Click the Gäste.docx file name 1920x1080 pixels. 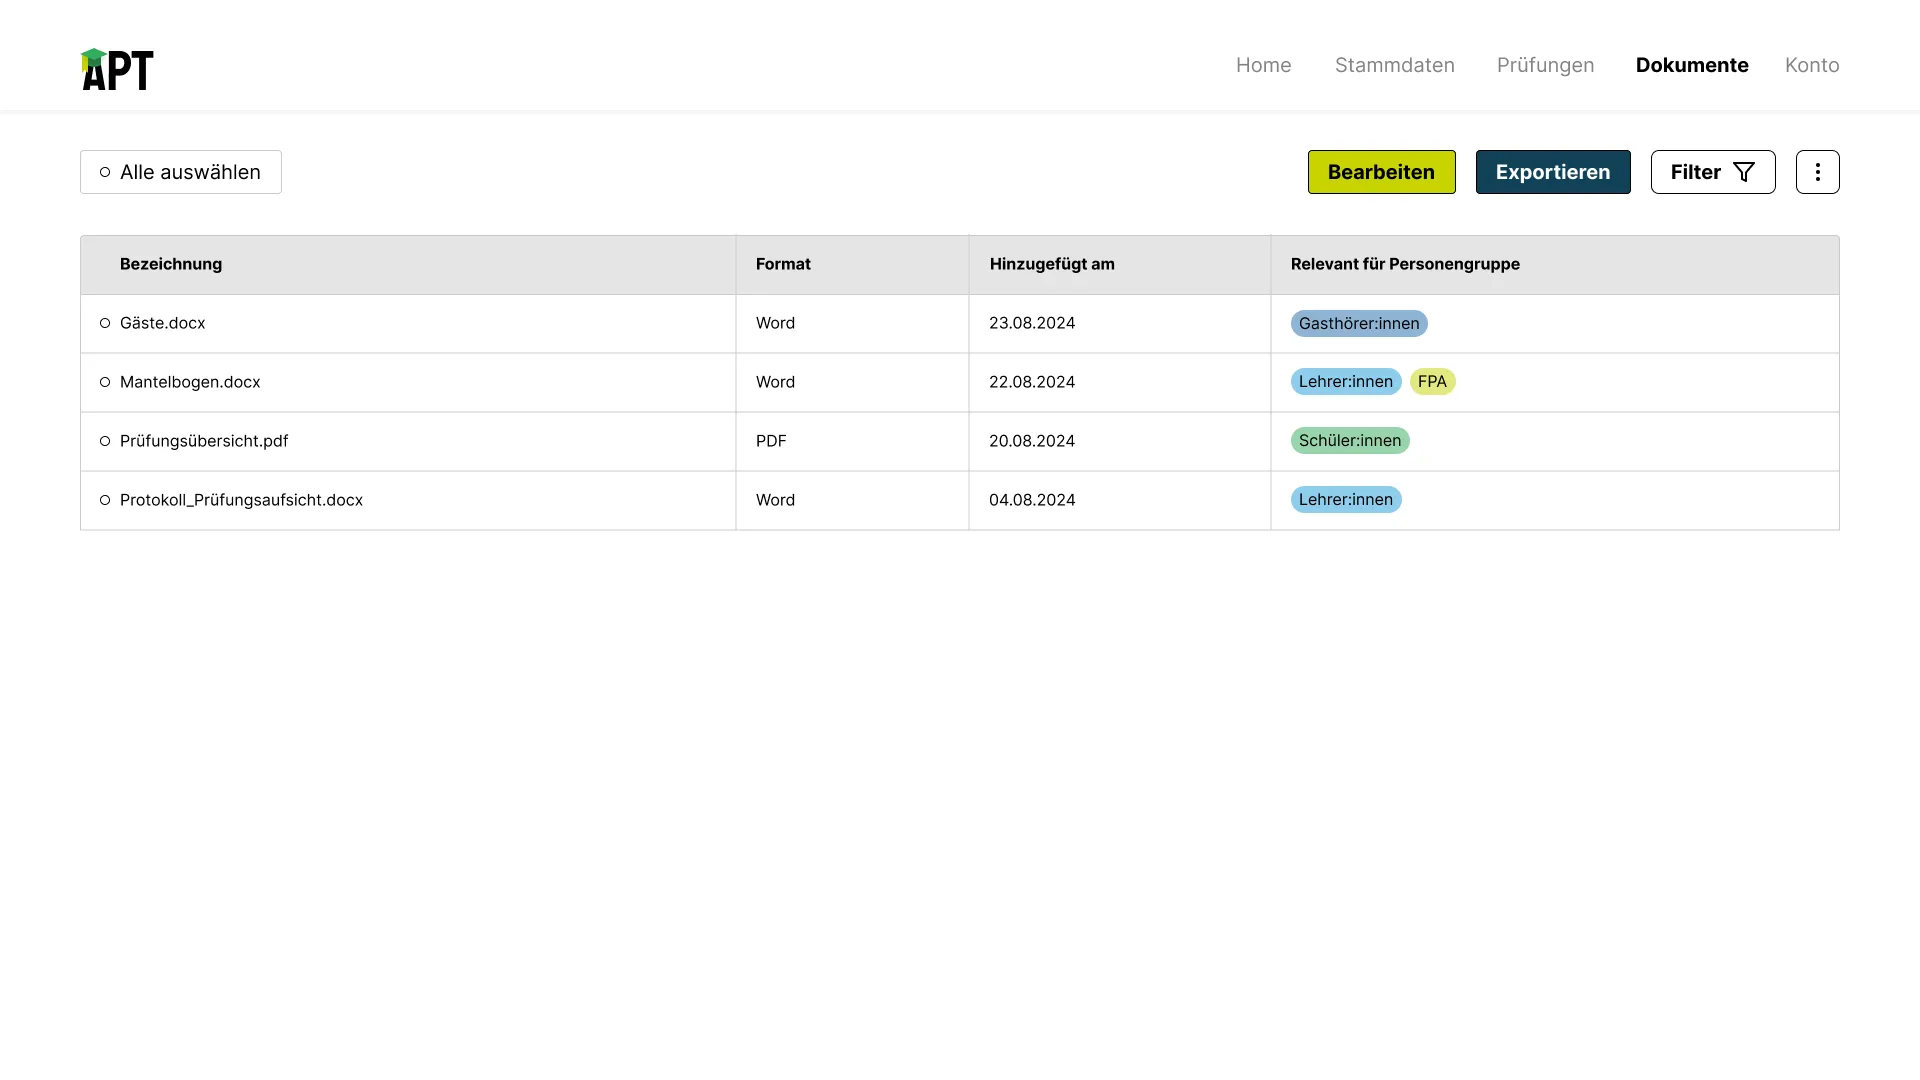(162, 323)
